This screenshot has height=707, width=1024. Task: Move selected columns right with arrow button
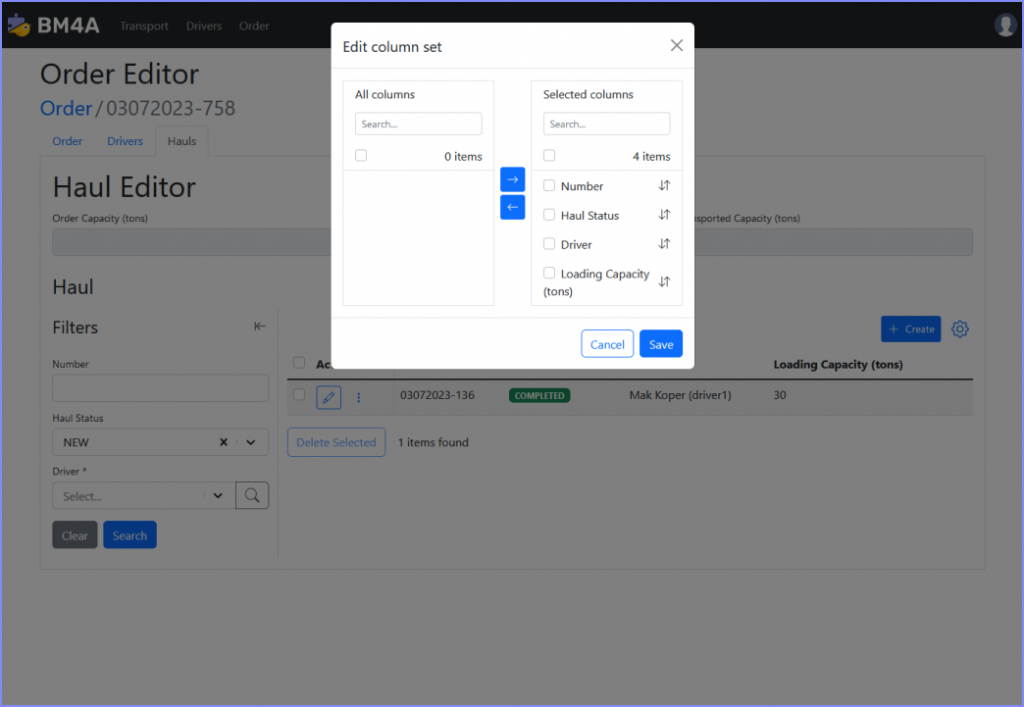point(513,179)
